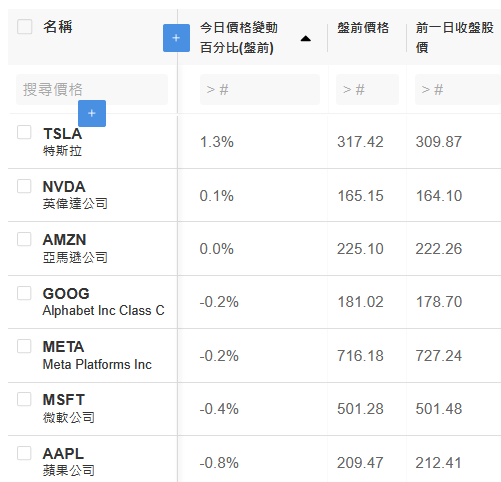Check the META row checkbox
The width and height of the screenshot is (501, 482).
click(x=24, y=346)
